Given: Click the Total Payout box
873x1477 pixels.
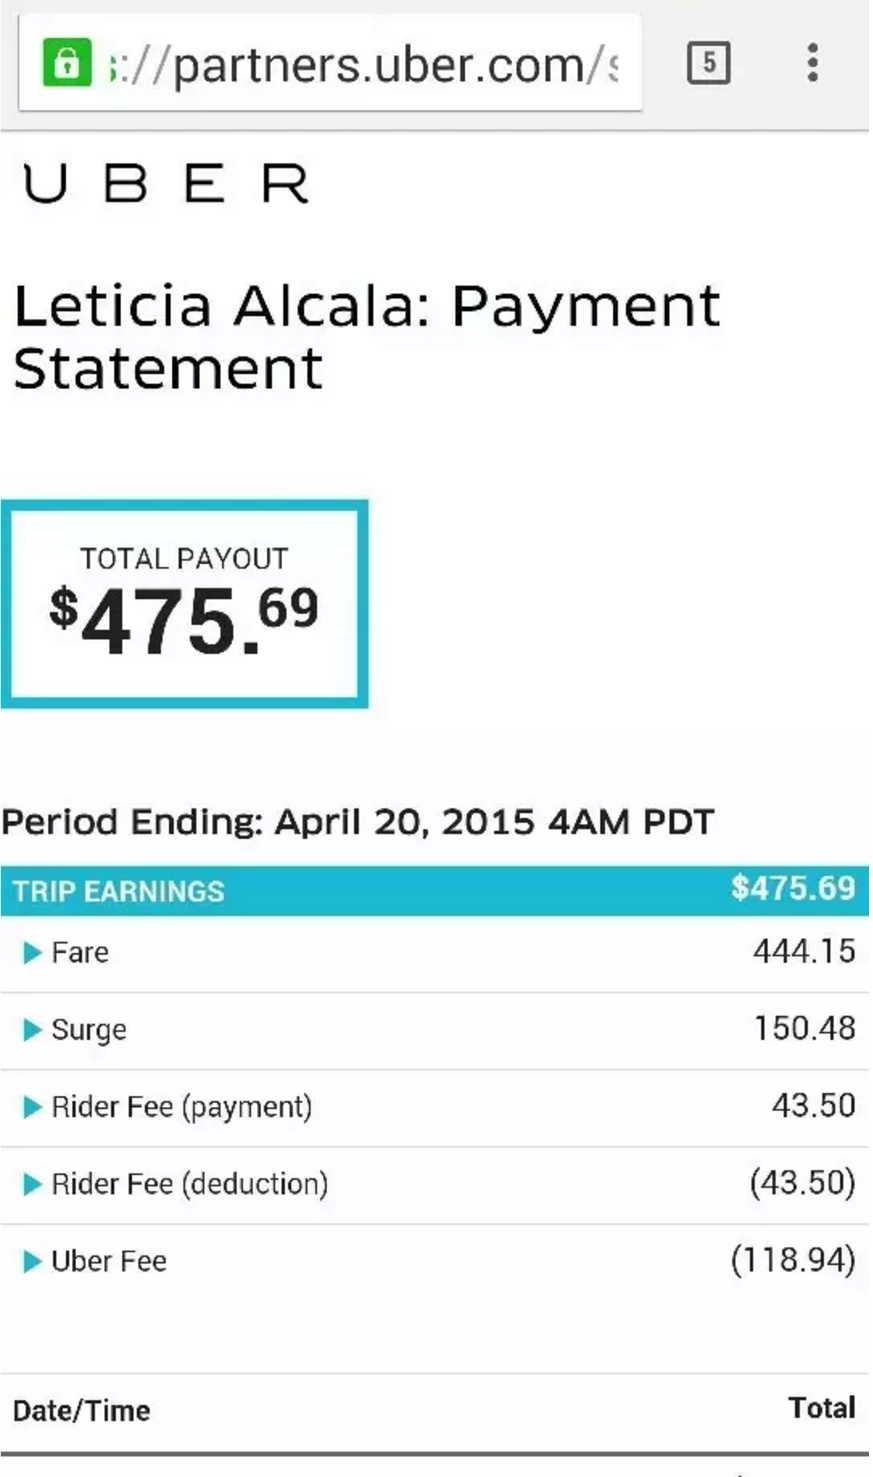Looking at the screenshot, I should click(x=185, y=604).
